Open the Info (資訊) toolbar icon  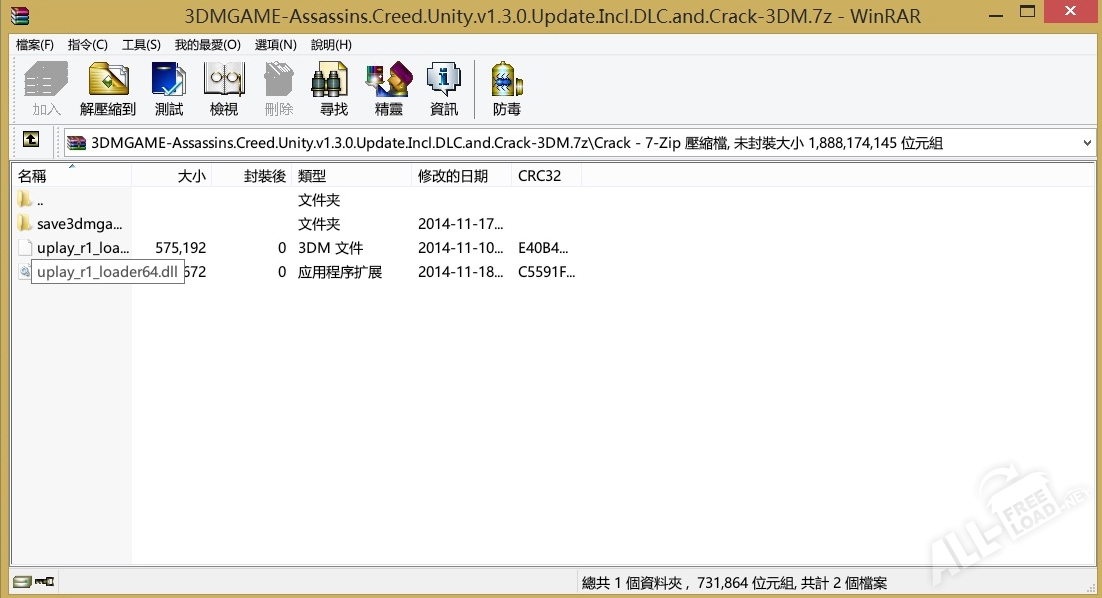[x=443, y=88]
